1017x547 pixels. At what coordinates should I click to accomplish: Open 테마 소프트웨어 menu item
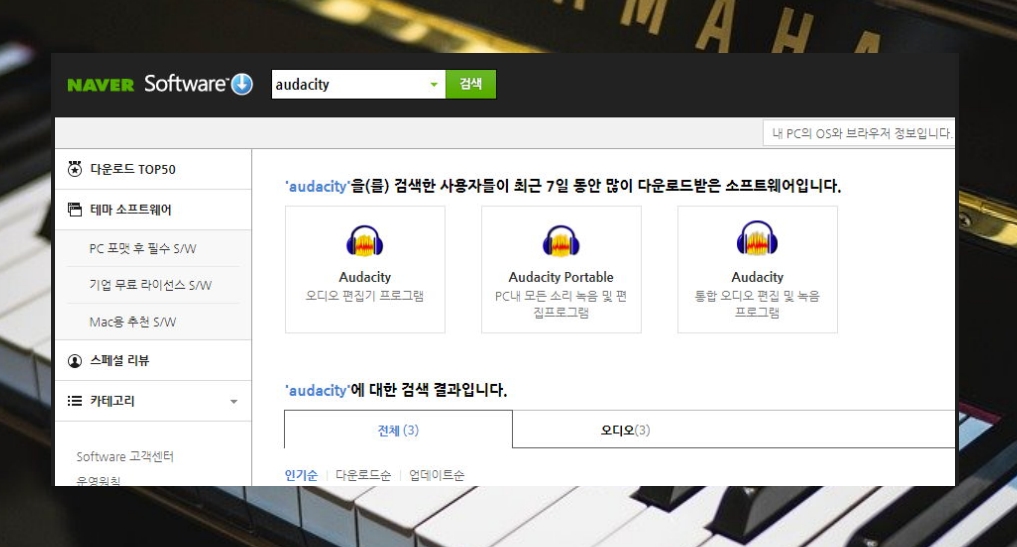(130, 210)
